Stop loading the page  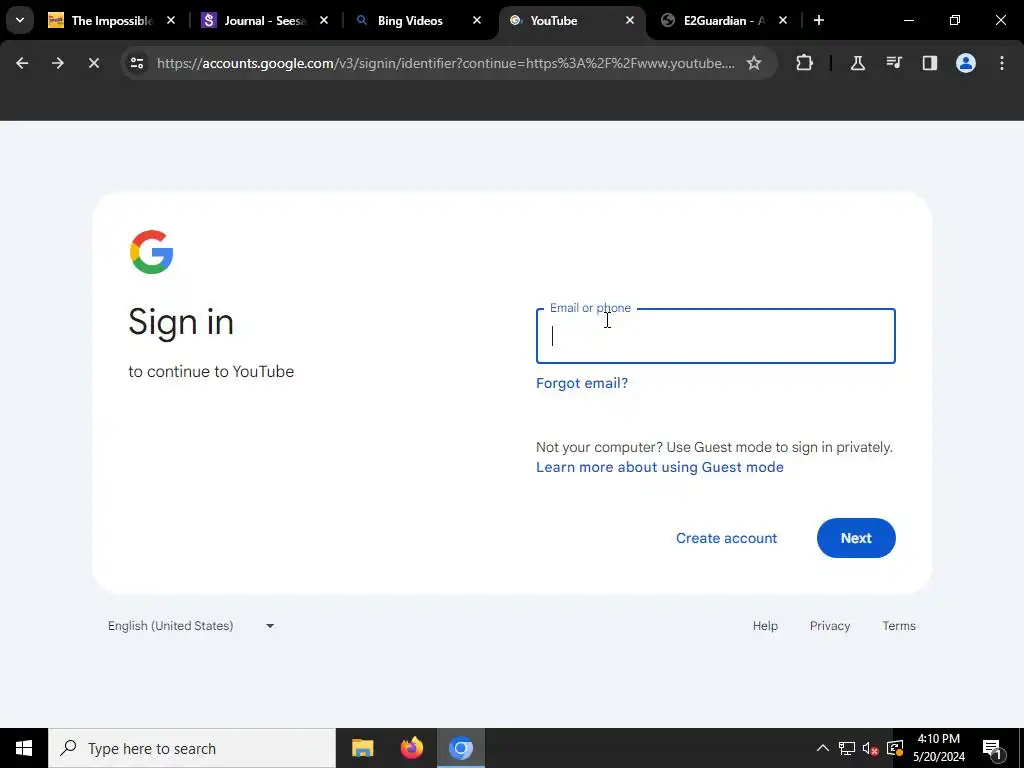(x=93, y=63)
